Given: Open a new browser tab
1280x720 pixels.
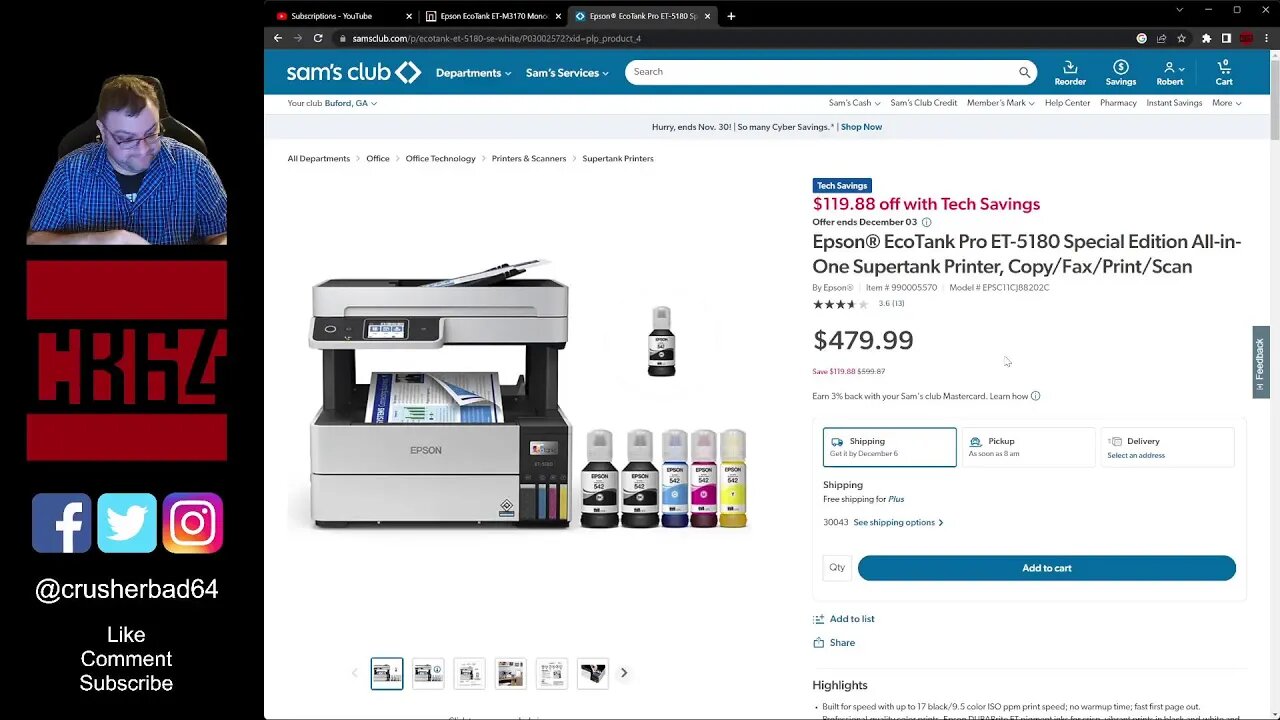Looking at the screenshot, I should click(731, 16).
